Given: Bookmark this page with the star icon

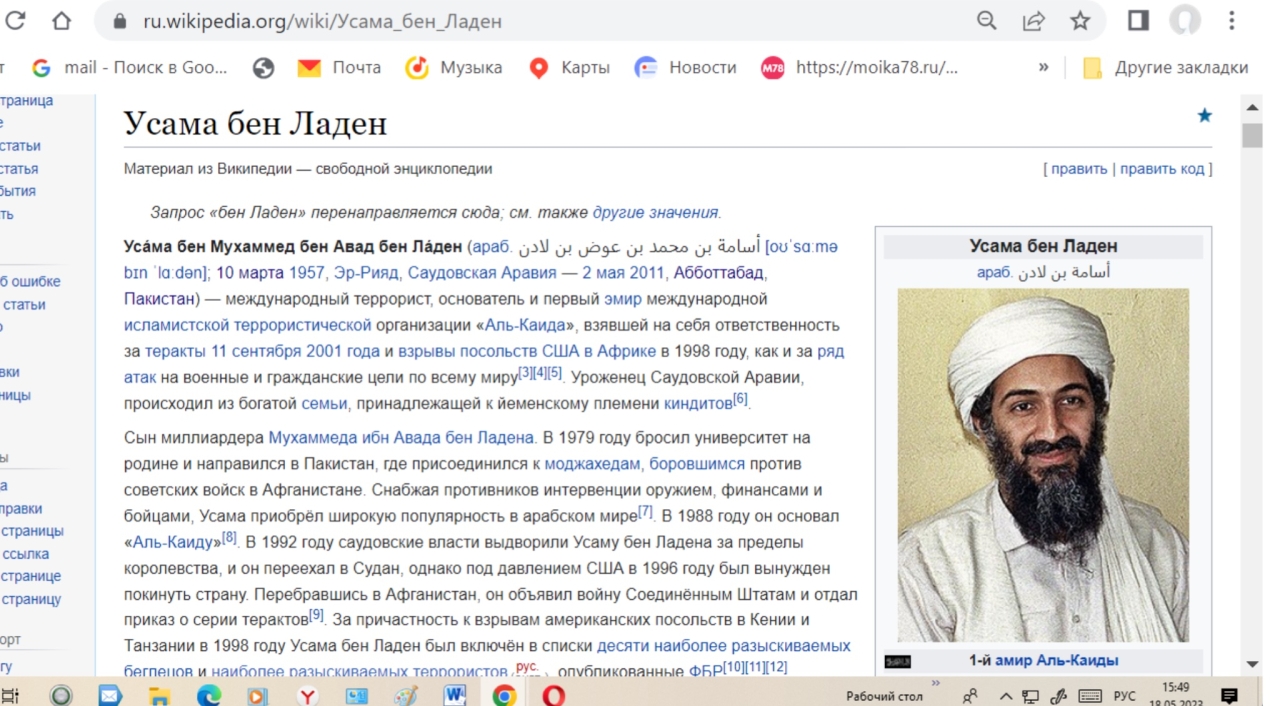Looking at the screenshot, I should pos(1080,20).
